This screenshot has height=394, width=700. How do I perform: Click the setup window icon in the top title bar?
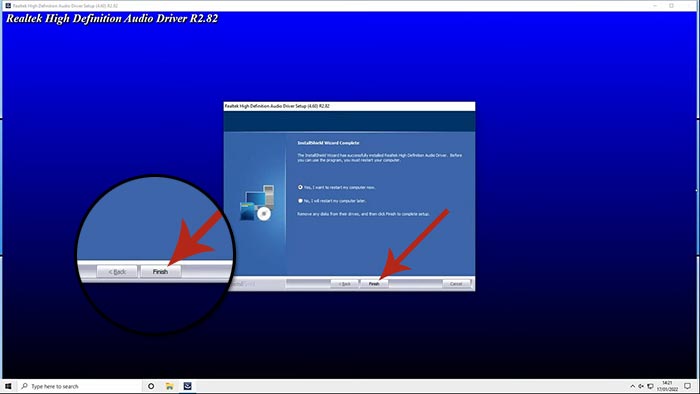[8, 5]
